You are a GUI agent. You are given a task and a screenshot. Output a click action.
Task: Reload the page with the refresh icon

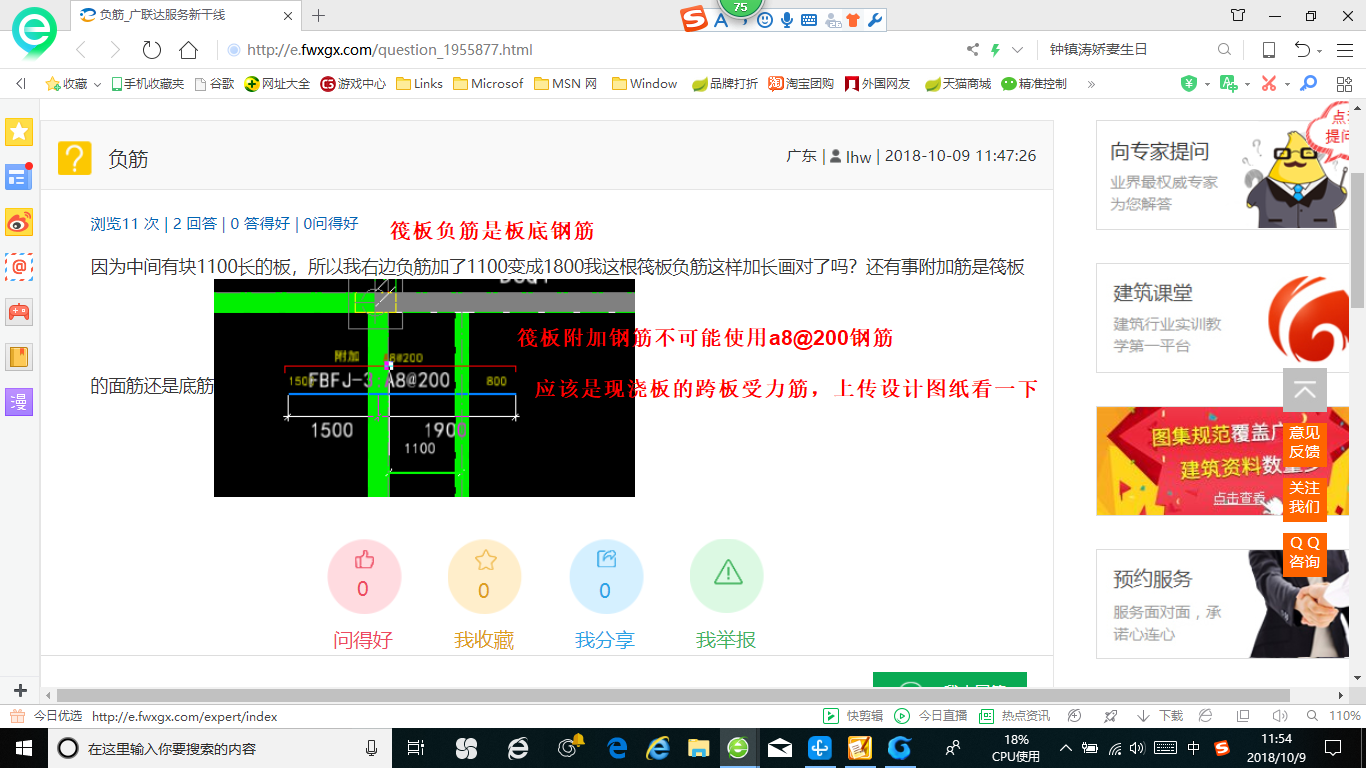152,50
